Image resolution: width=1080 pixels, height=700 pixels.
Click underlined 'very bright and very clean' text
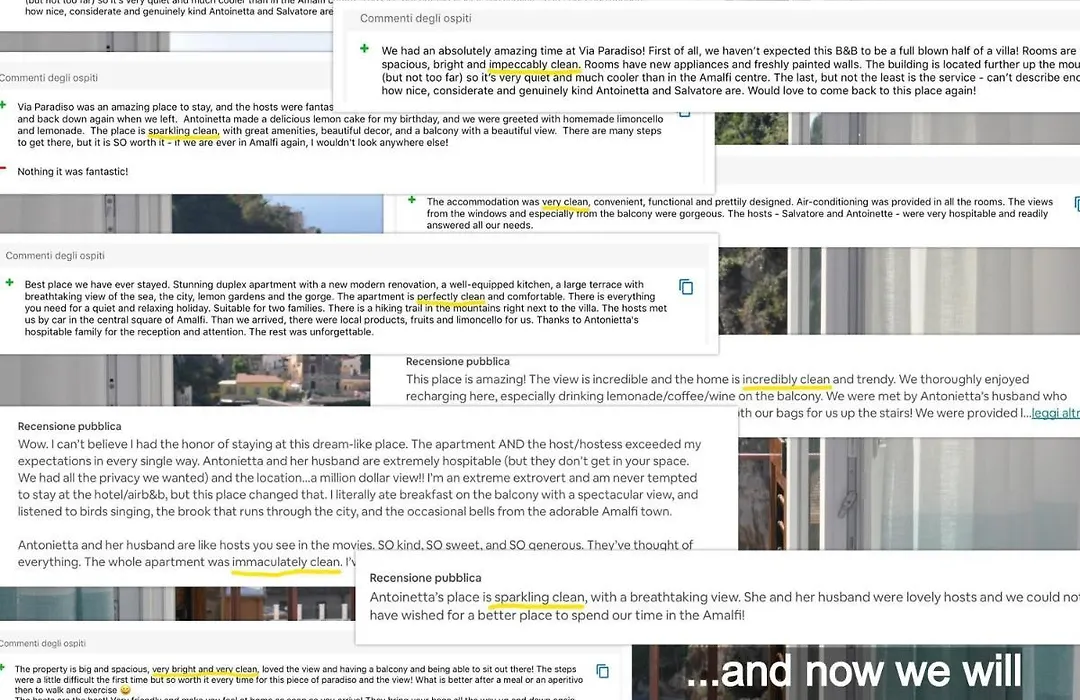(205, 669)
